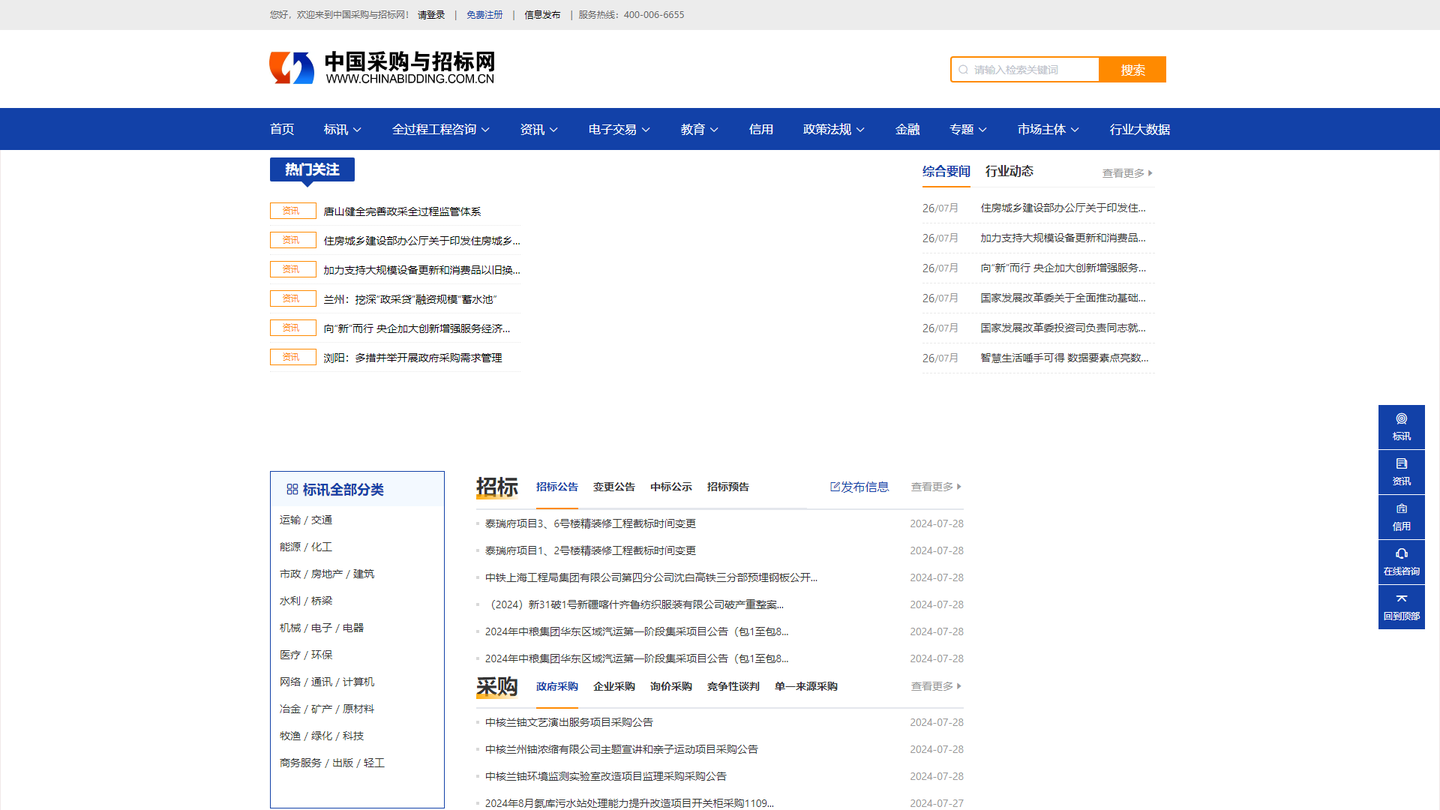1440x810 pixels.
Task: Click the 资讯 tag beside 兰州：挖深
Action: coord(292,298)
